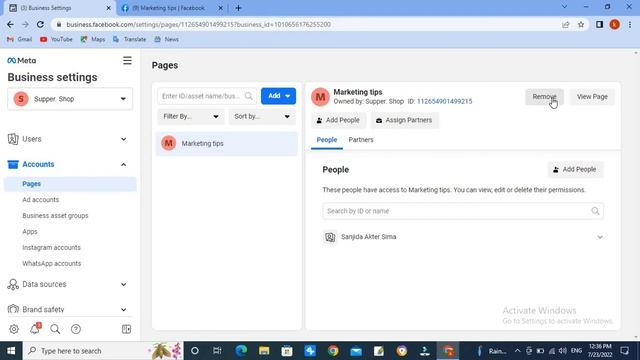
Task: Click Sanjida Akter Sima's profile icon
Action: tap(330, 237)
